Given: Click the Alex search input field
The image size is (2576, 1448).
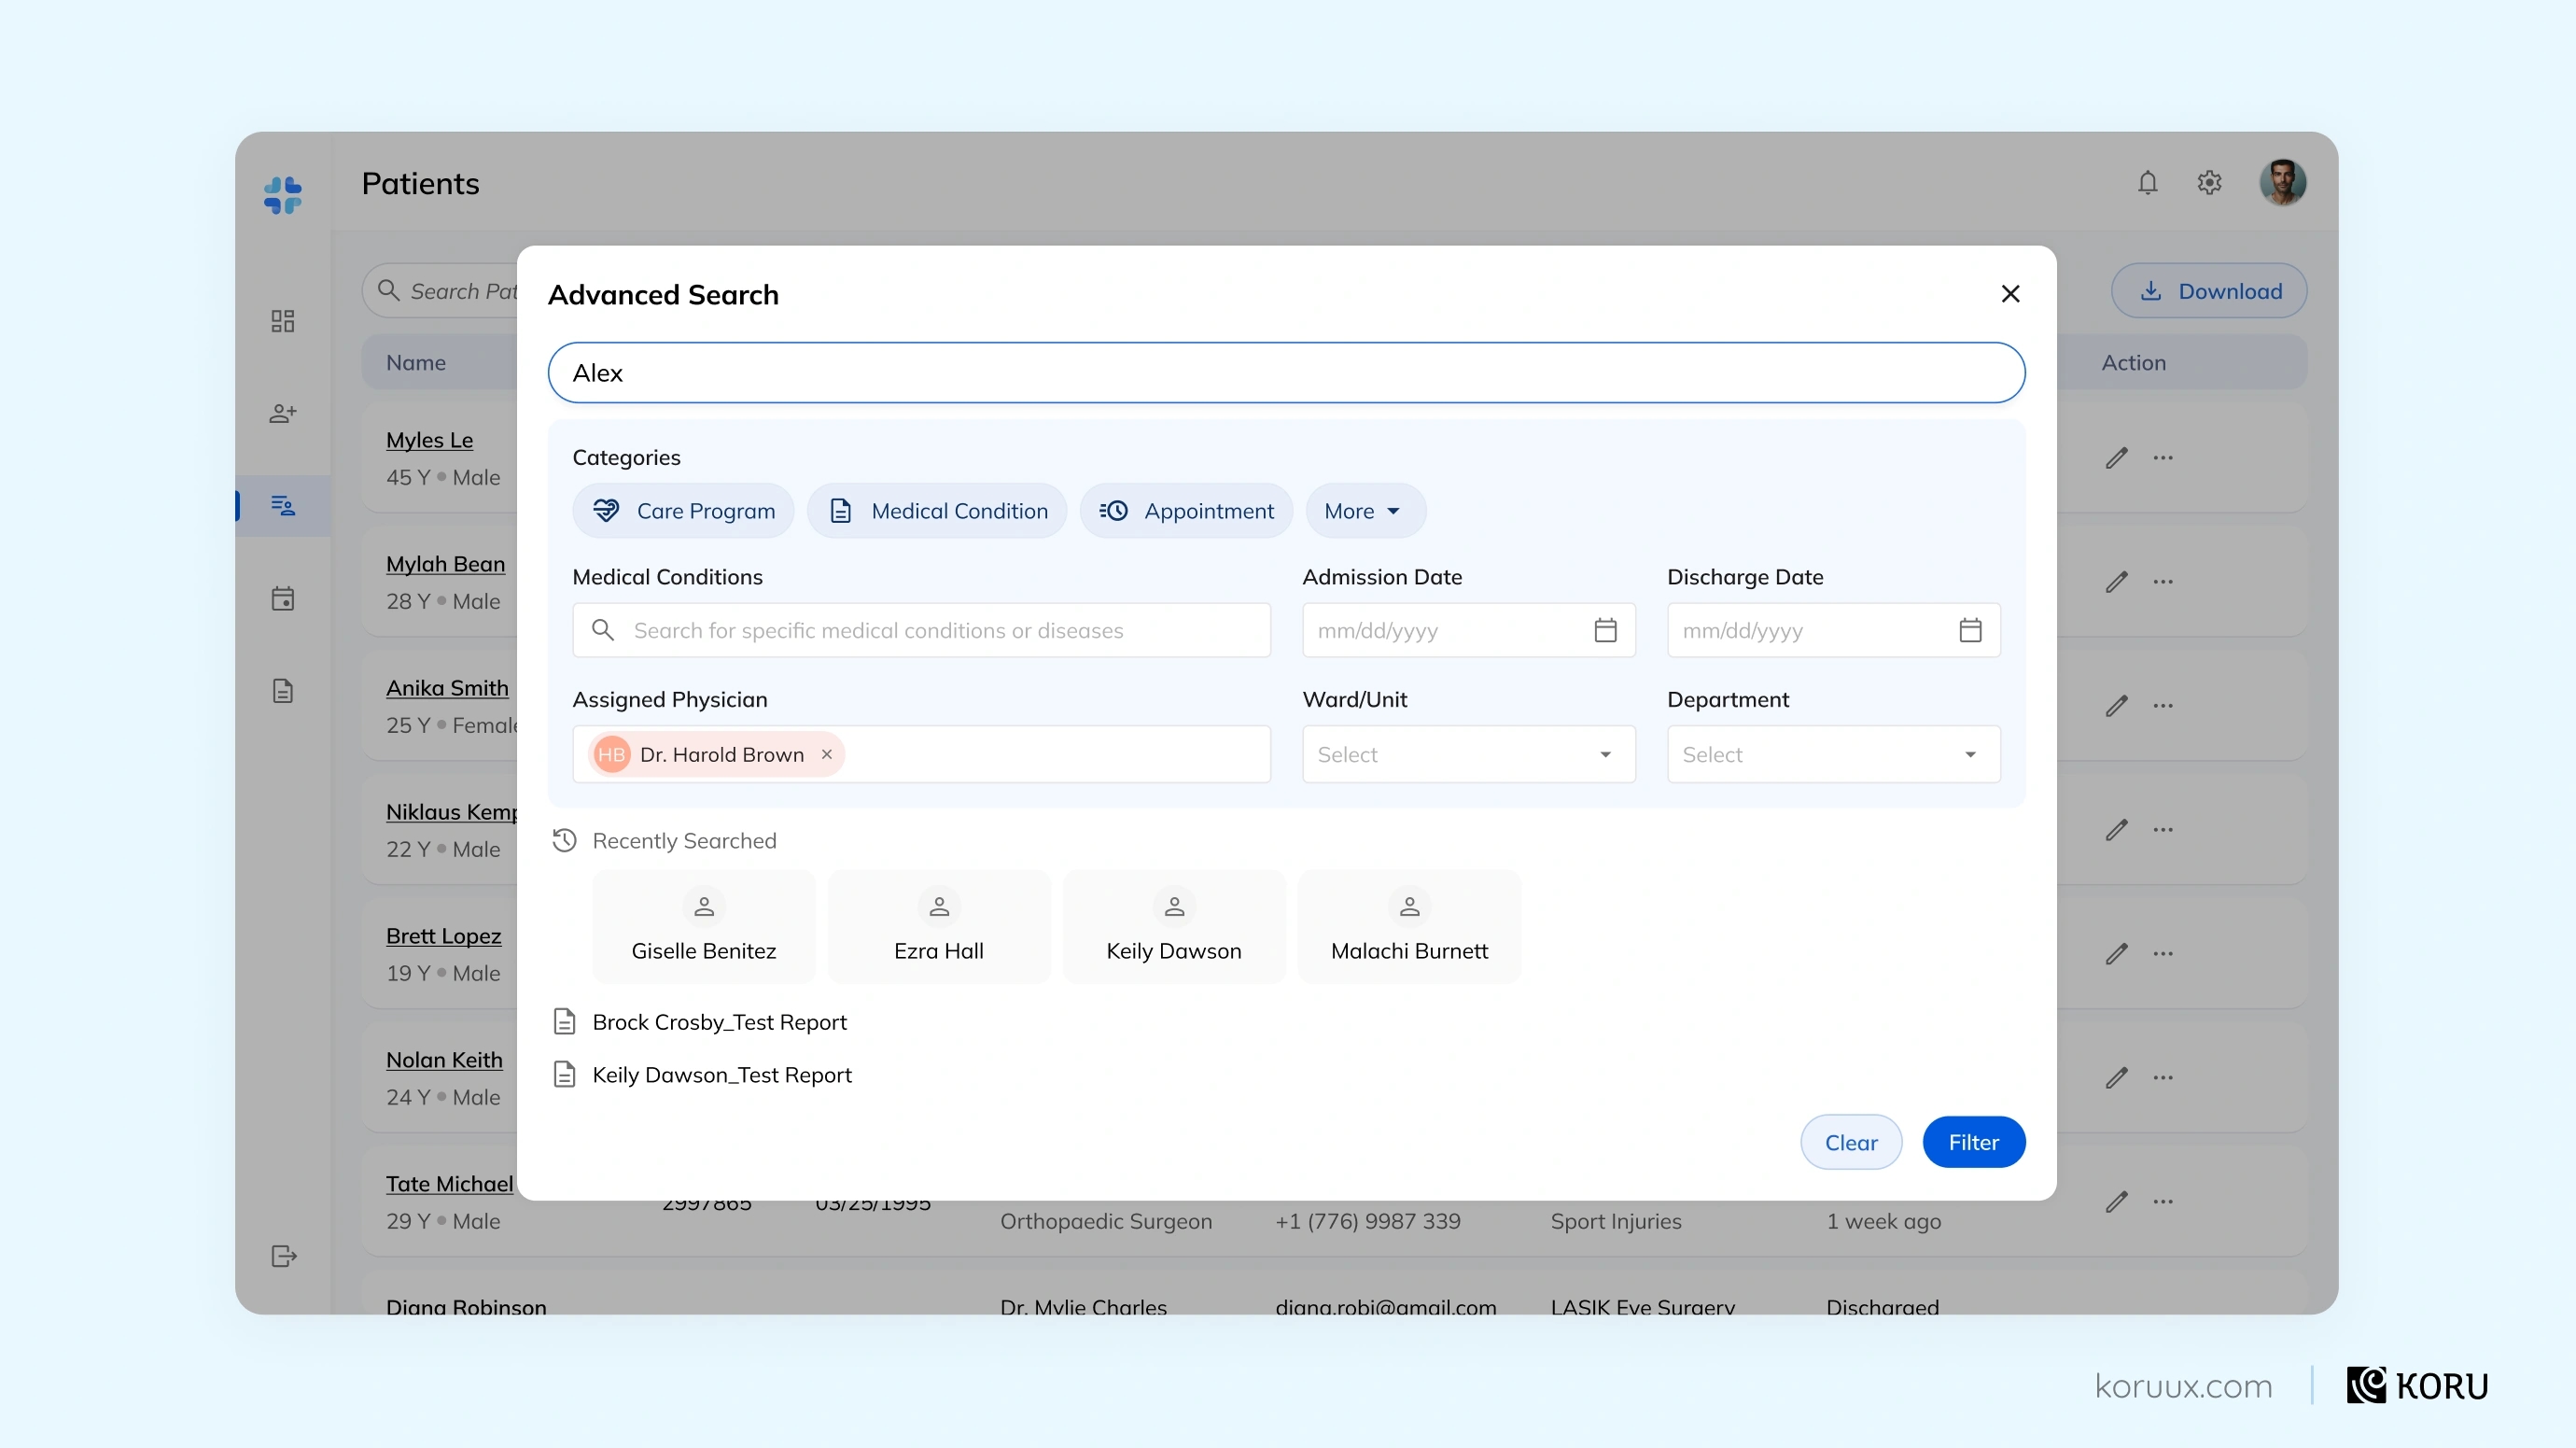Looking at the screenshot, I should 1286,373.
